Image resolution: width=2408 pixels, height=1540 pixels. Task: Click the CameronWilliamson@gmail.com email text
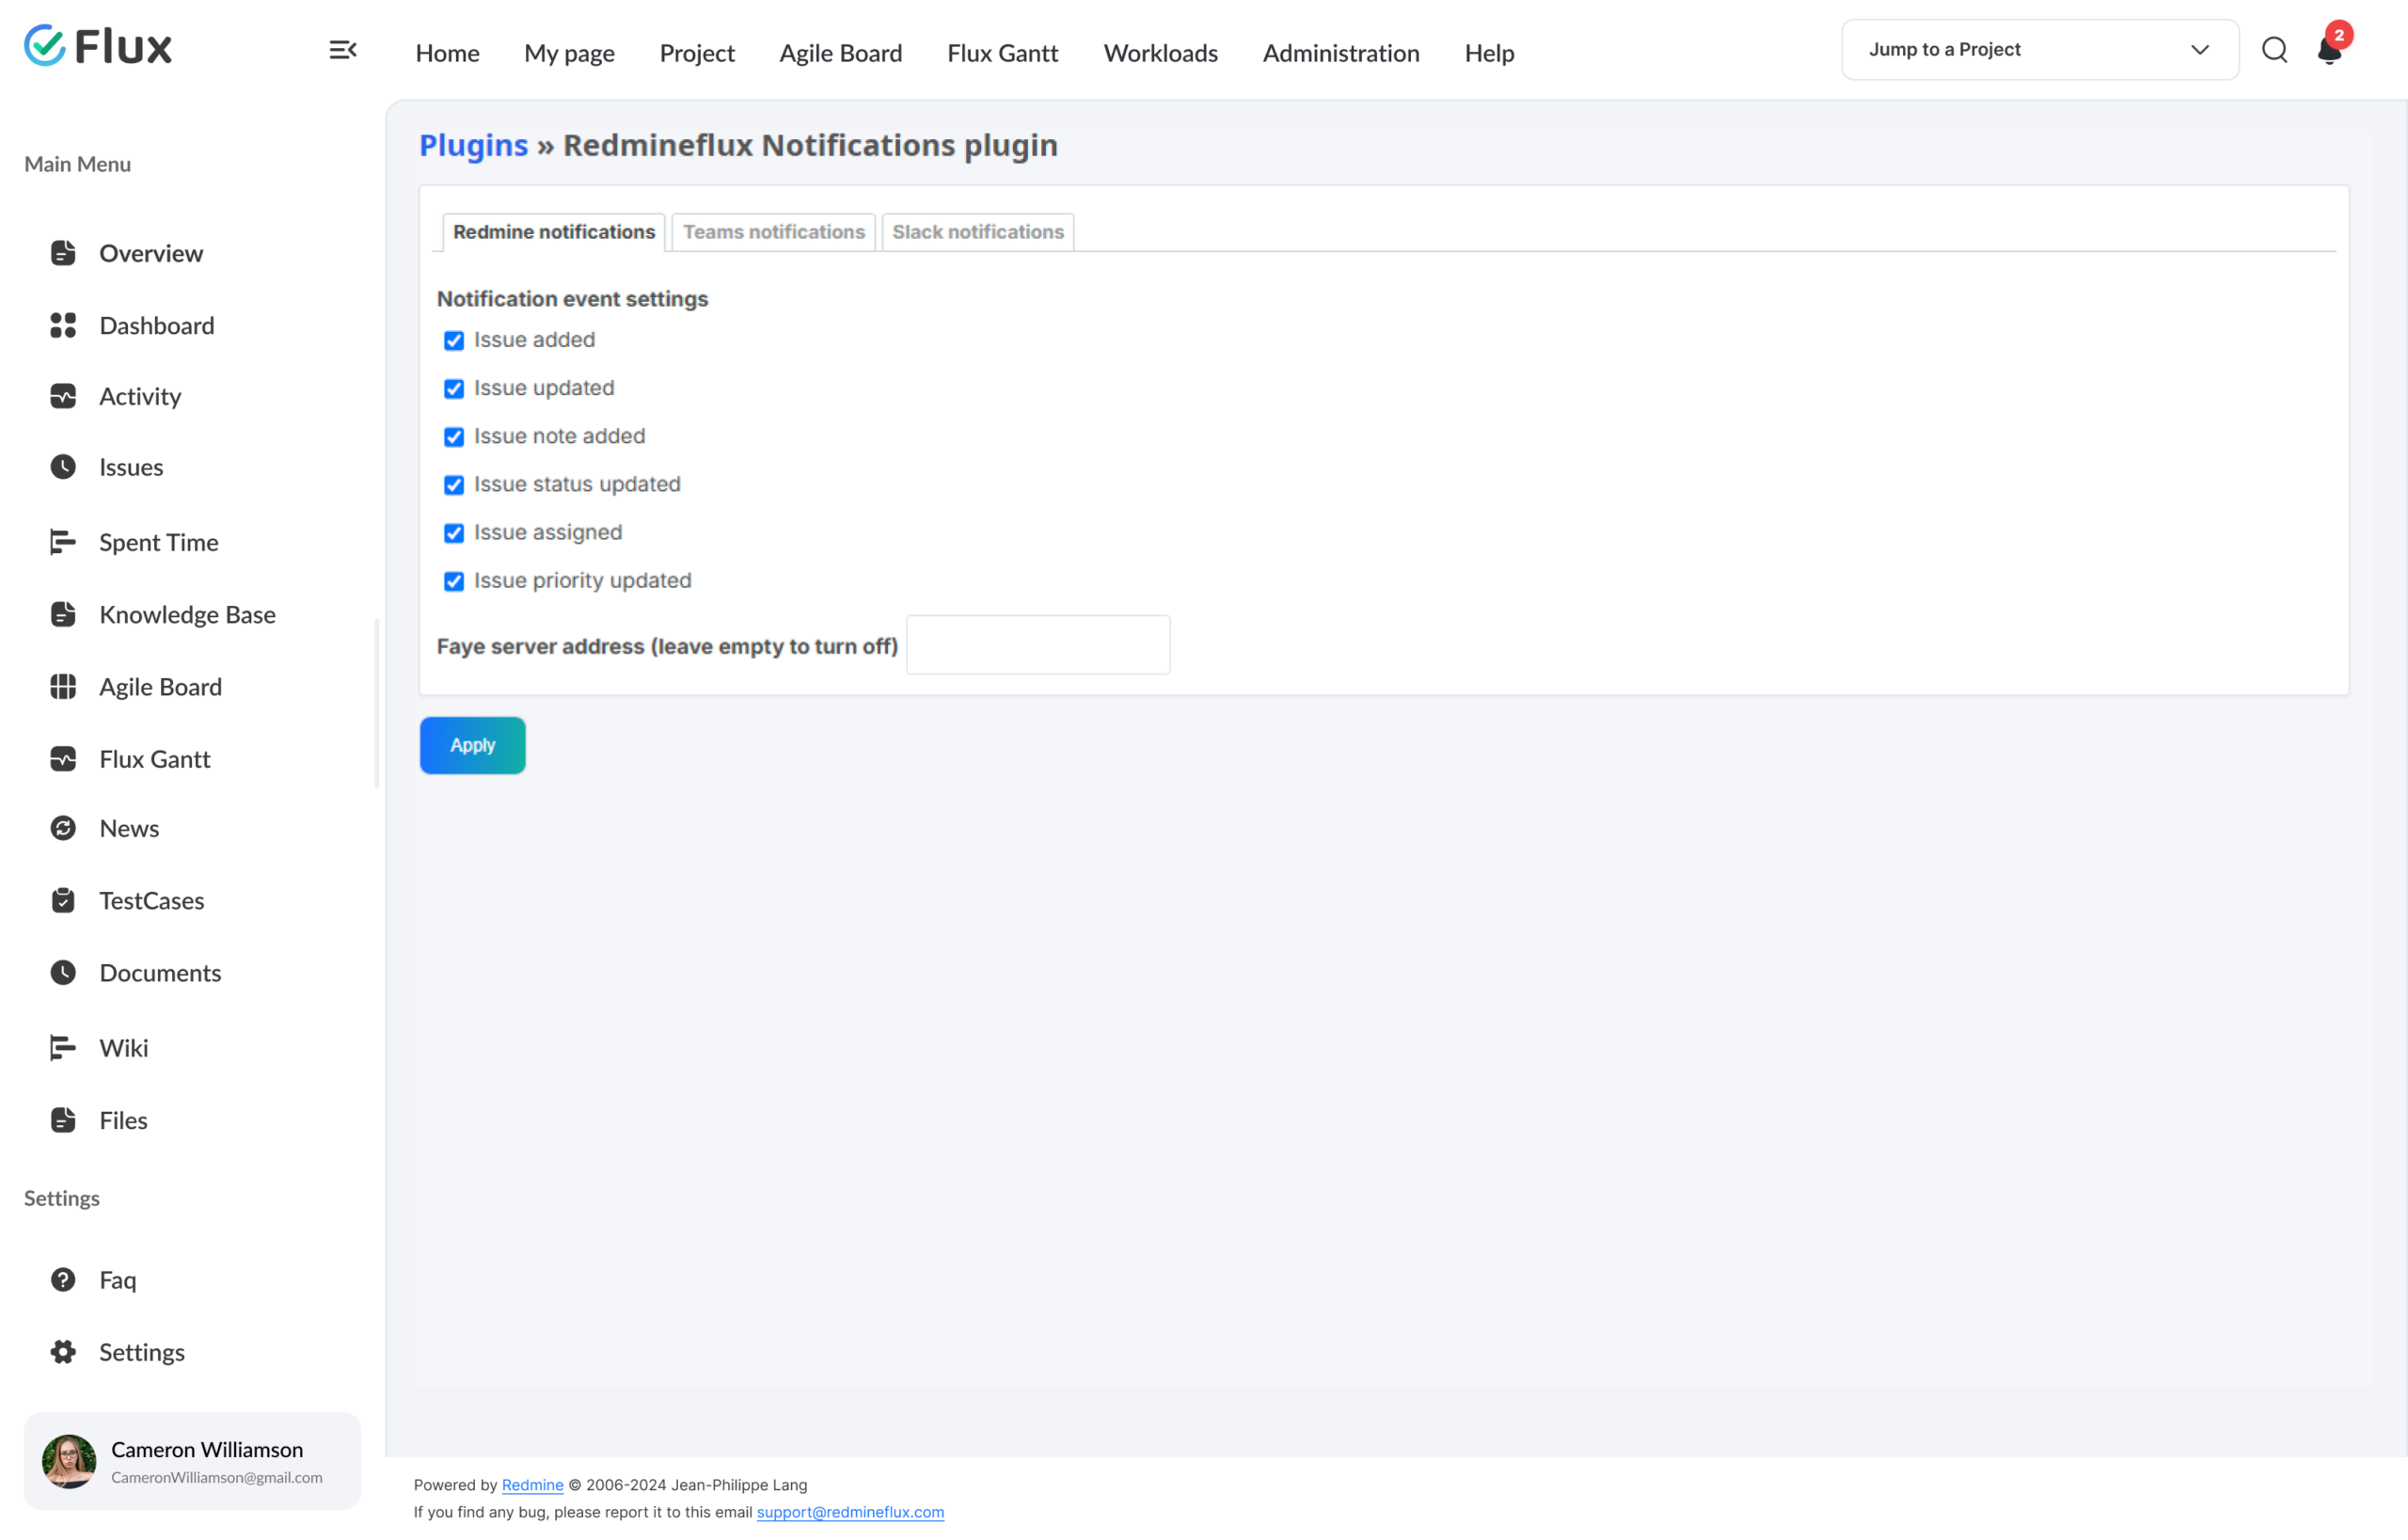coord(217,1477)
